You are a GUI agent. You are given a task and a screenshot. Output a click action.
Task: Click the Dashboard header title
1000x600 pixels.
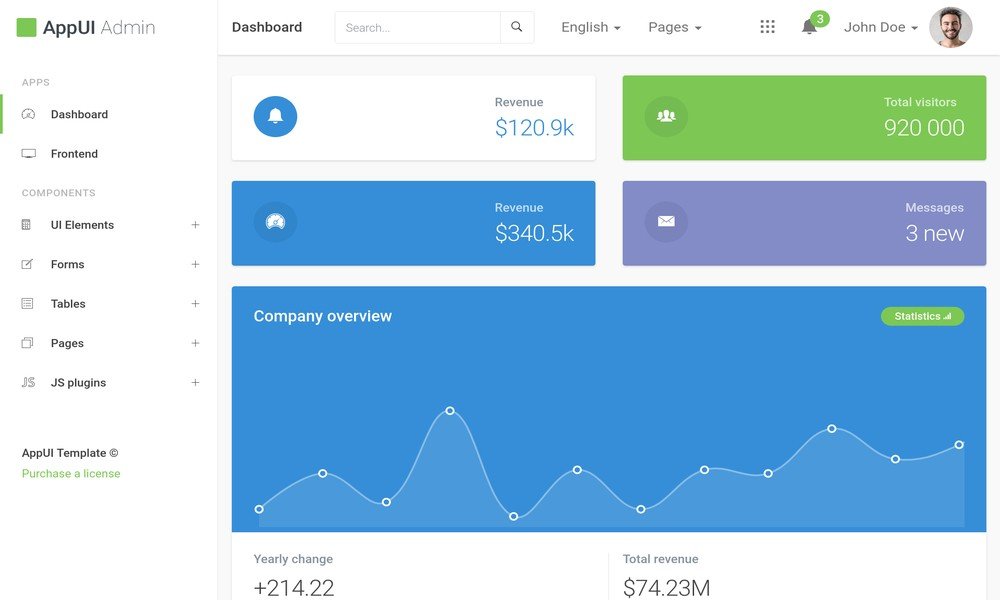267,27
